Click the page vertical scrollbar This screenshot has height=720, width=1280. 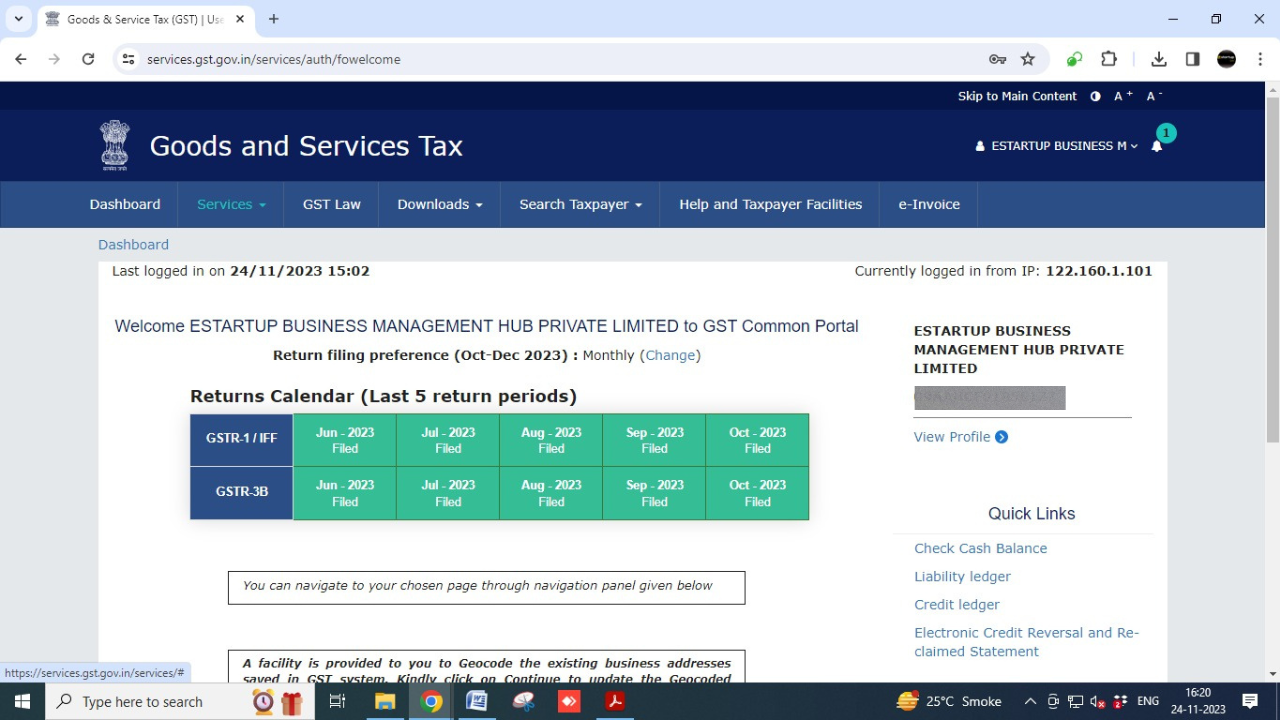pyautogui.click(x=1272, y=270)
